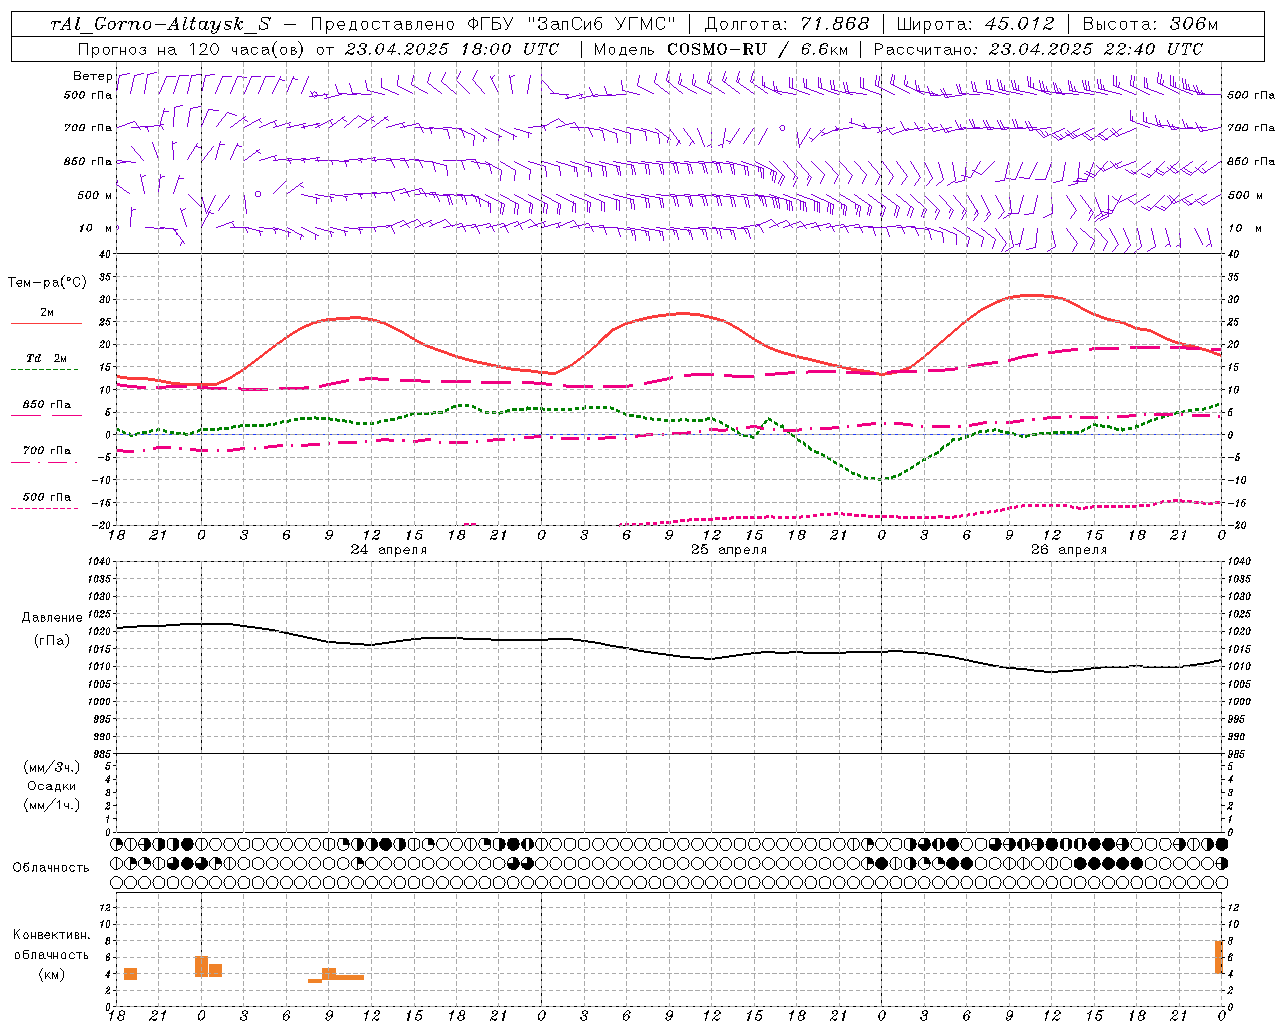Click the Td 2м legend label
Image resolution: width=1280 pixels, height=1024 pixels.
[47, 358]
